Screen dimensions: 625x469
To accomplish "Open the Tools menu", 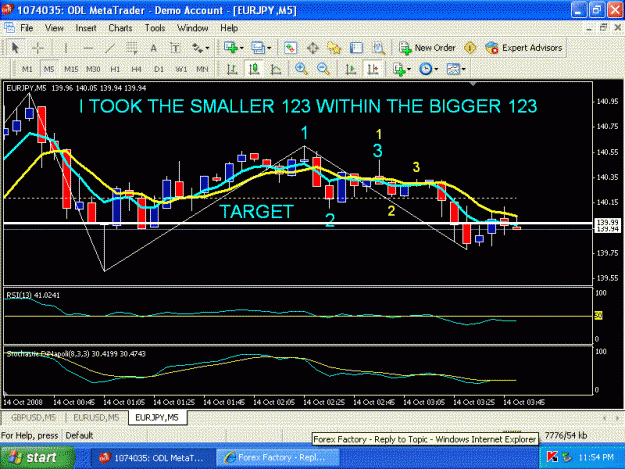I will coord(155,28).
